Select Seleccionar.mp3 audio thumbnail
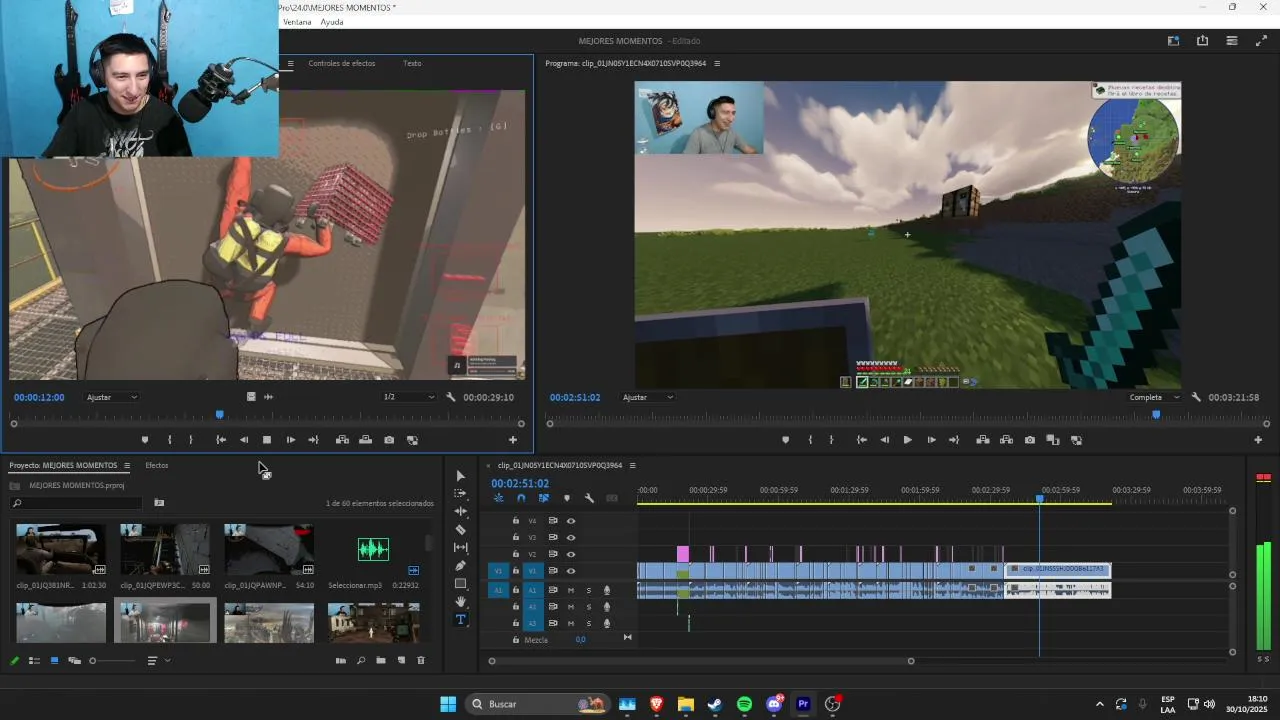This screenshot has width=1280, height=720. 373,549
